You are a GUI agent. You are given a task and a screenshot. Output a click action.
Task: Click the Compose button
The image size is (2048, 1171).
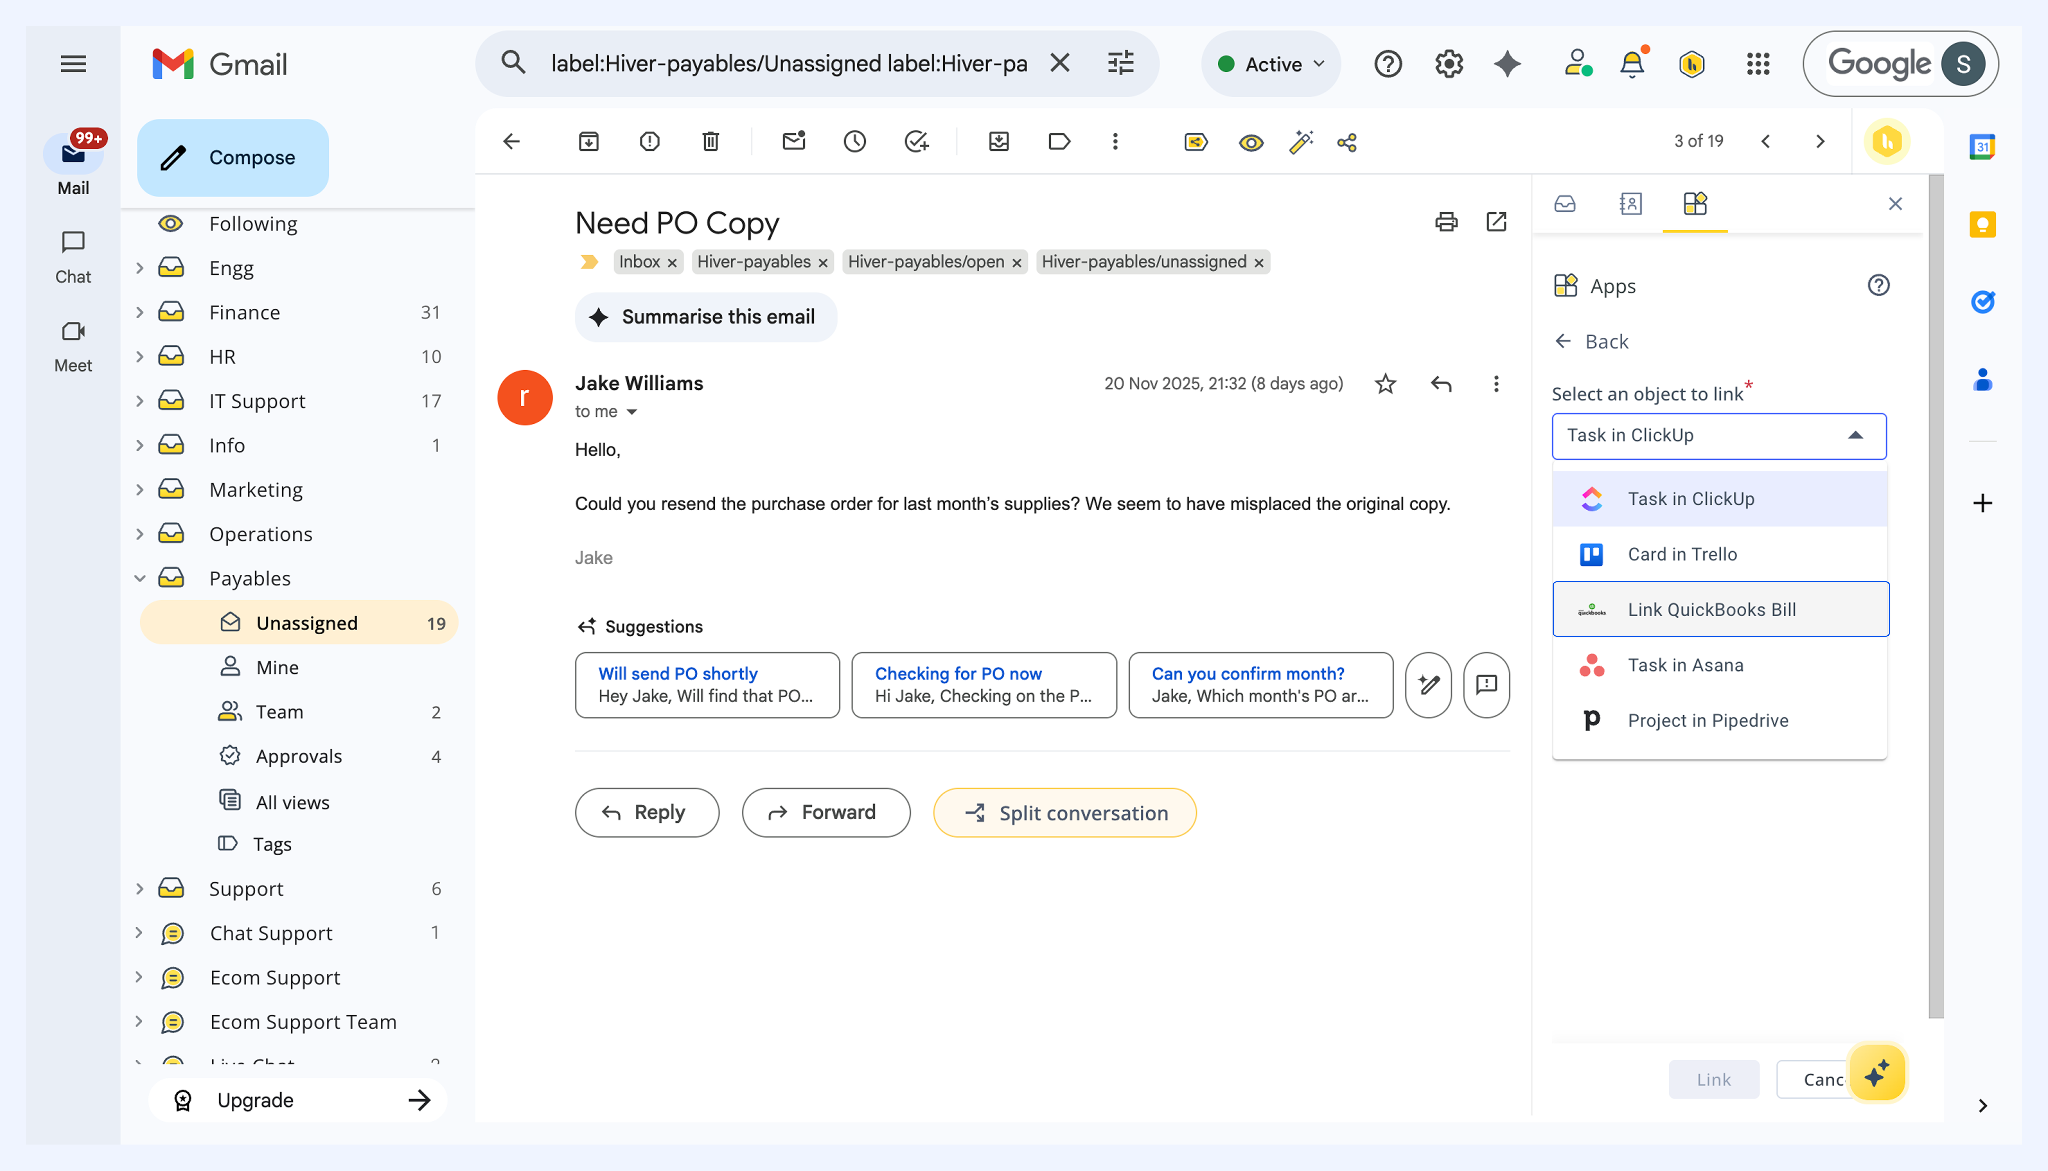pos(233,158)
